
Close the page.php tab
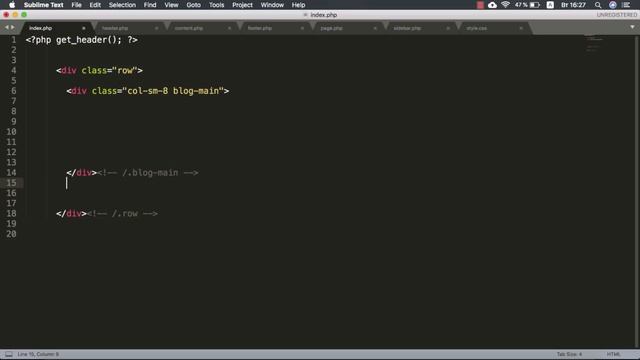[375, 28]
